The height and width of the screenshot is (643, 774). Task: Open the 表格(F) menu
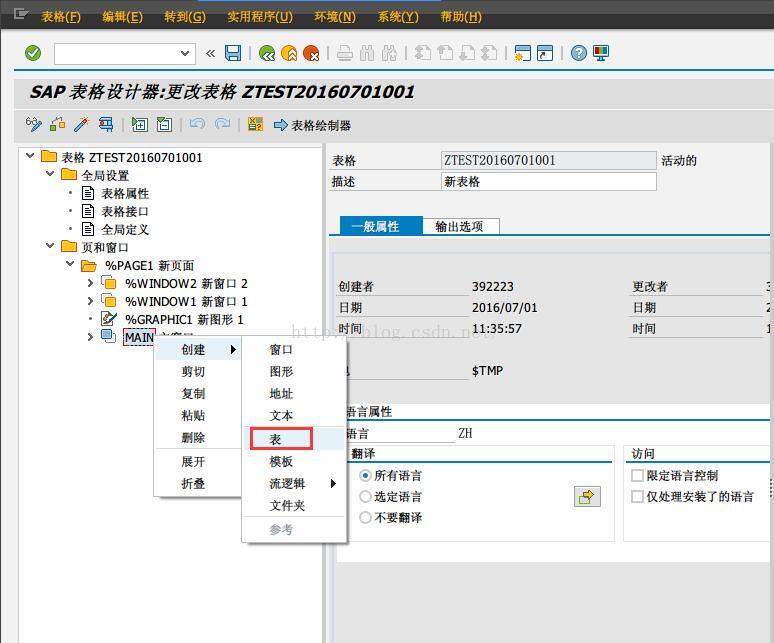(61, 17)
